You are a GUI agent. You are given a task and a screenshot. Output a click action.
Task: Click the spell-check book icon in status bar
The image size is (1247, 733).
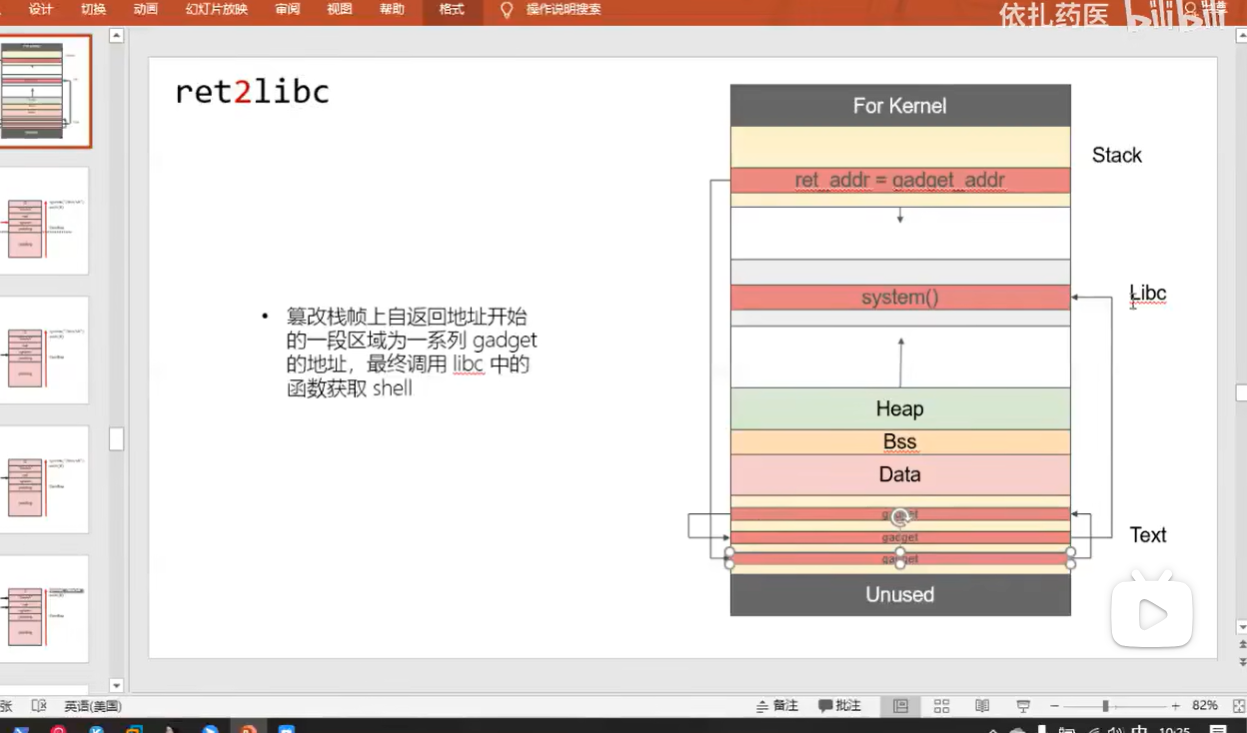[x=39, y=706]
